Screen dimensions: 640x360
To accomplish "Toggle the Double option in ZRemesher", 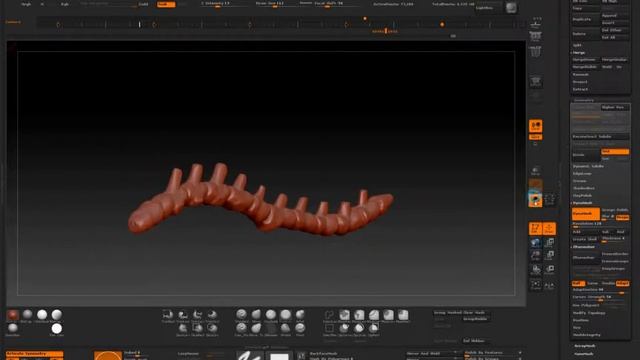I will (608, 283).
